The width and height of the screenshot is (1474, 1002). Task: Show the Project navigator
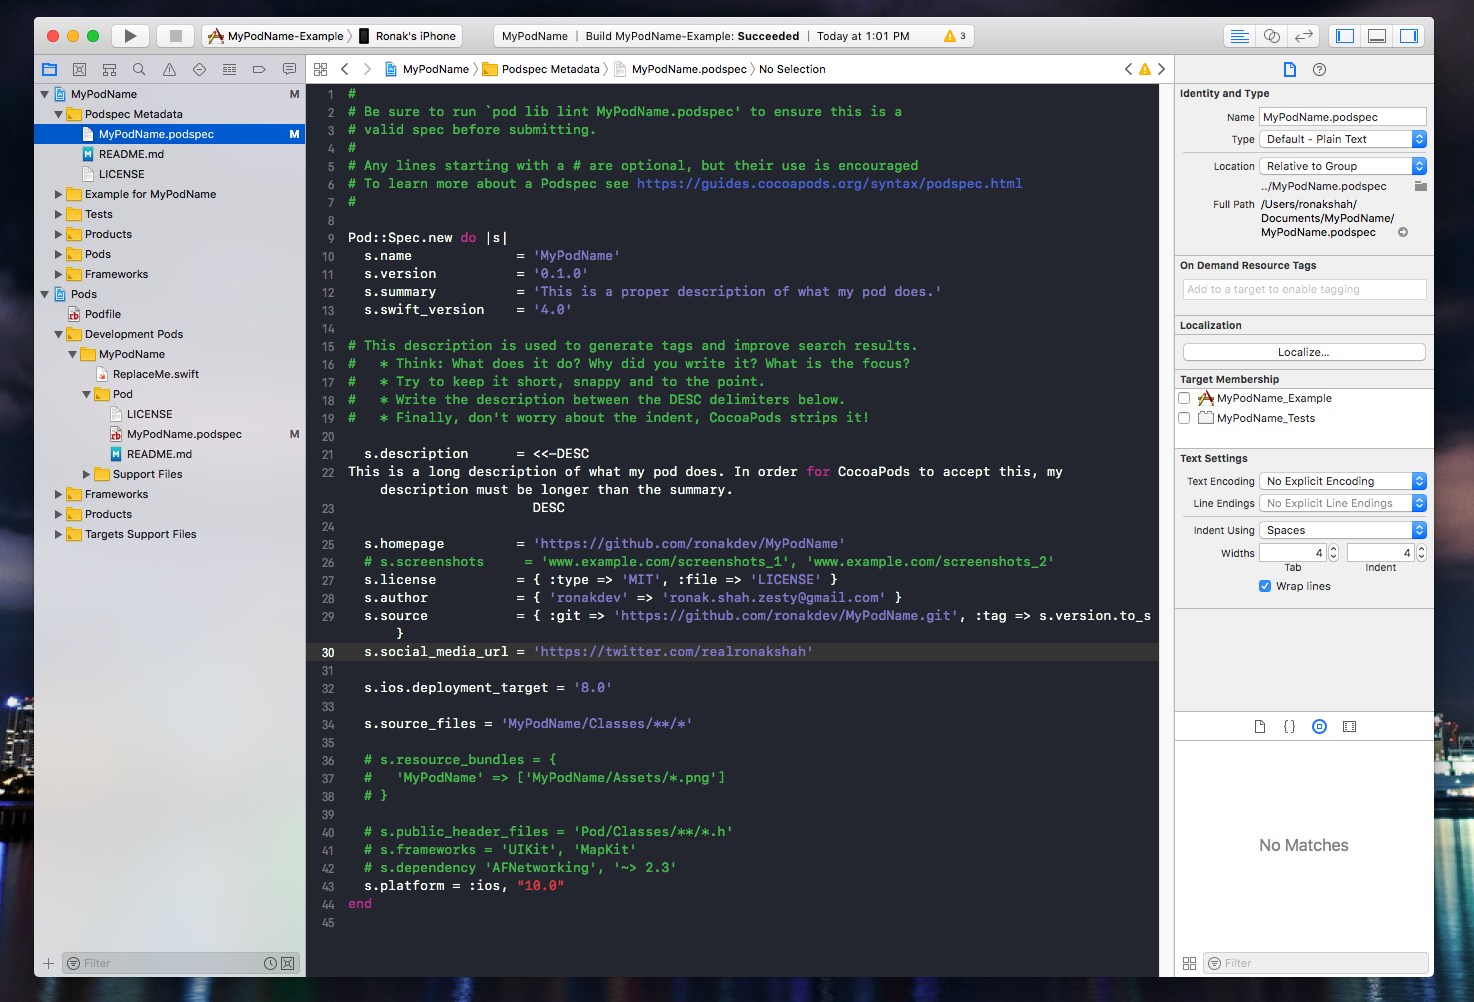pyautogui.click(x=49, y=69)
